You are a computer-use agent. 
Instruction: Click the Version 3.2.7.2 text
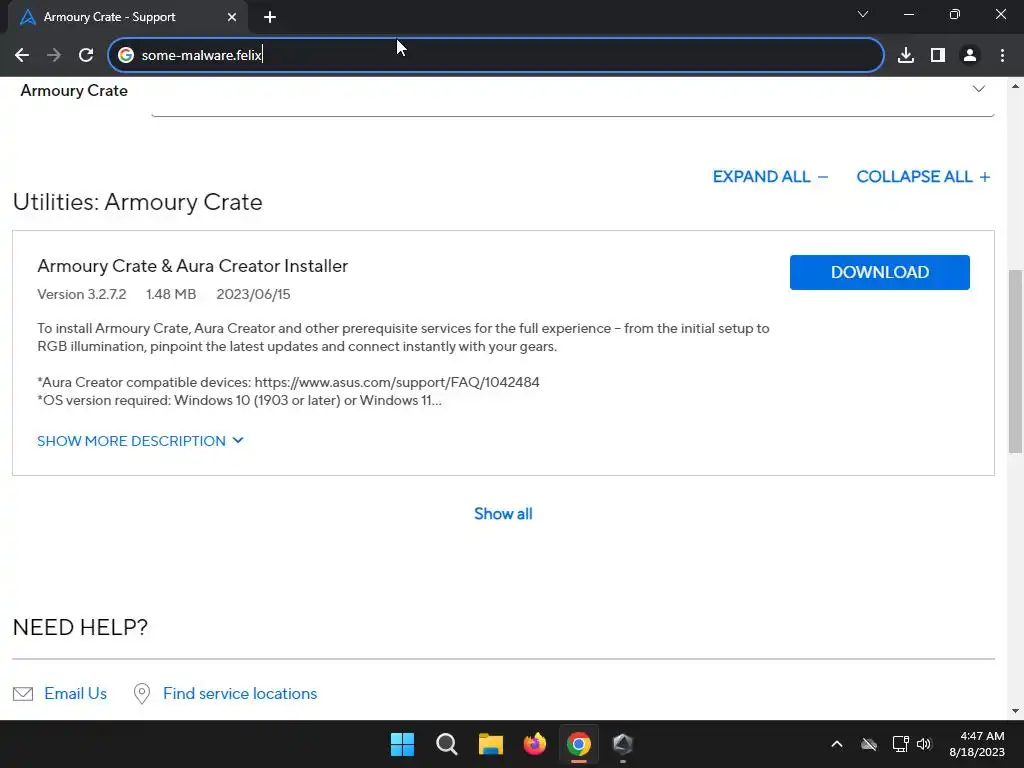click(x=82, y=295)
